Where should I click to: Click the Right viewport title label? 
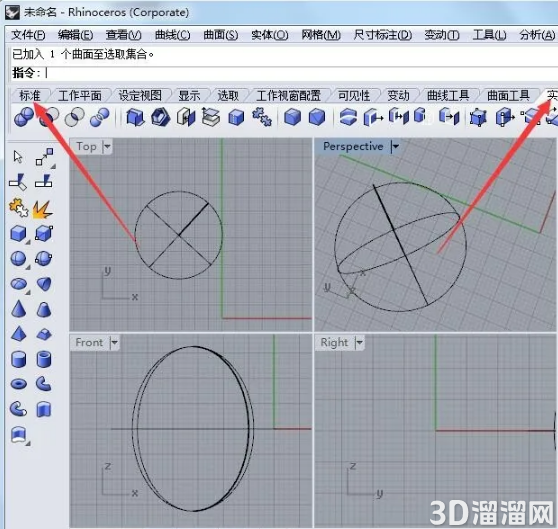pyautogui.click(x=334, y=343)
